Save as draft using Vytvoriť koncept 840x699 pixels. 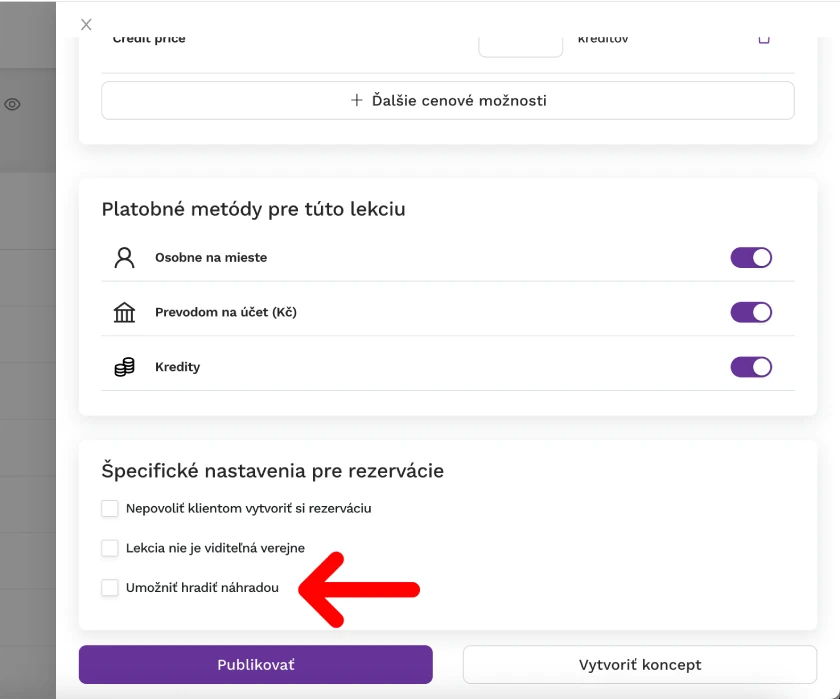click(640, 665)
